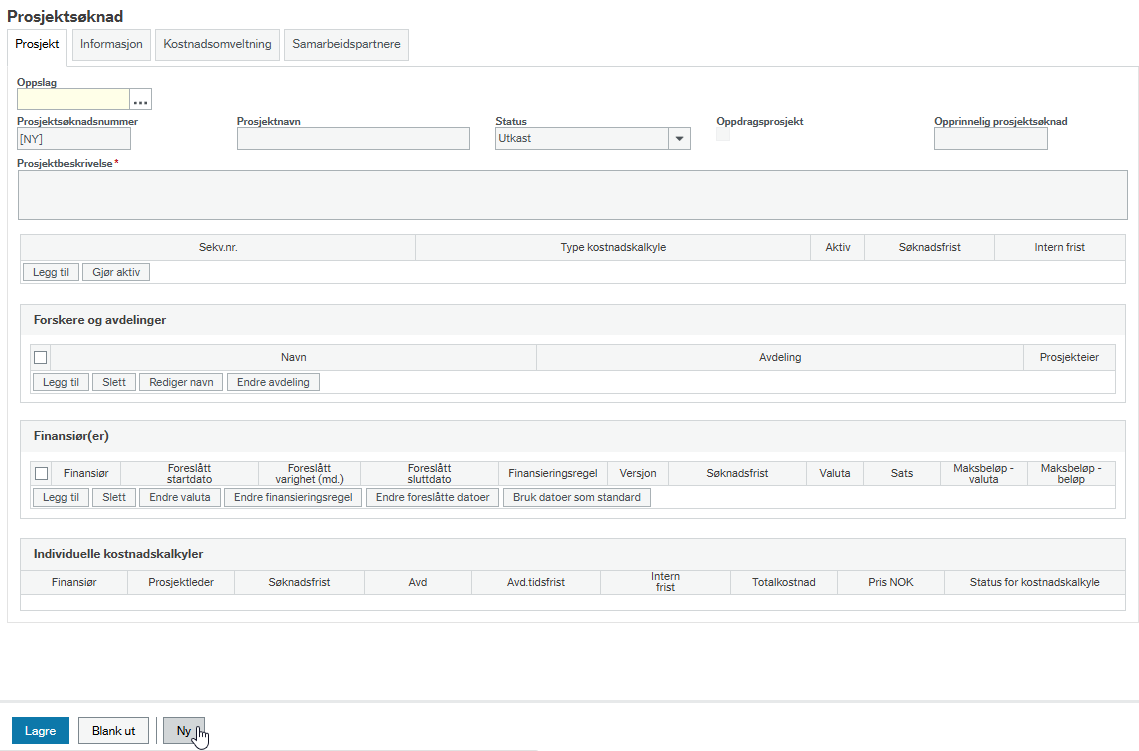
Task: Select all rows in Finansiør(er) table
Action: click(x=41, y=474)
